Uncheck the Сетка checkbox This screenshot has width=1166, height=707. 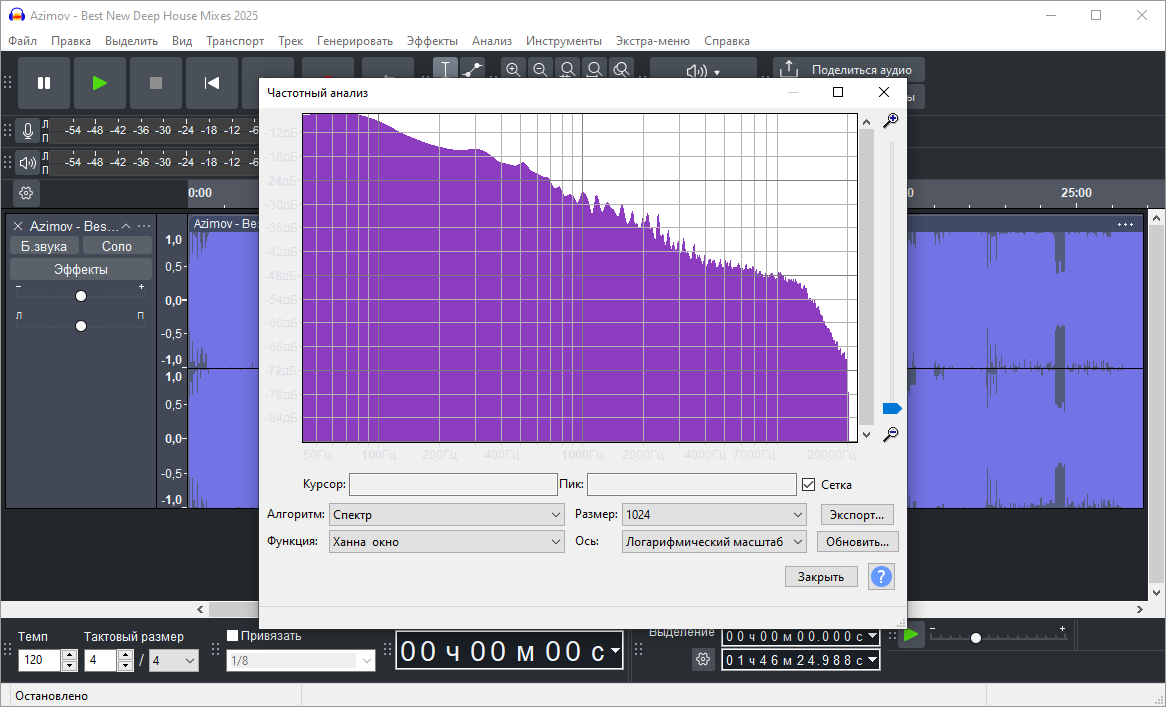click(809, 485)
